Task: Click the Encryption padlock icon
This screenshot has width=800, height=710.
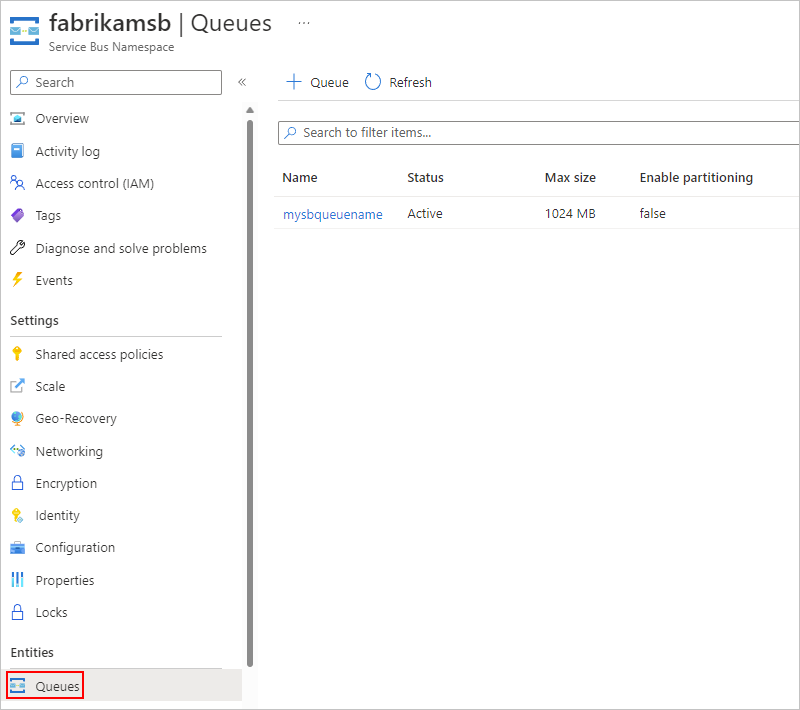Action: [x=18, y=483]
